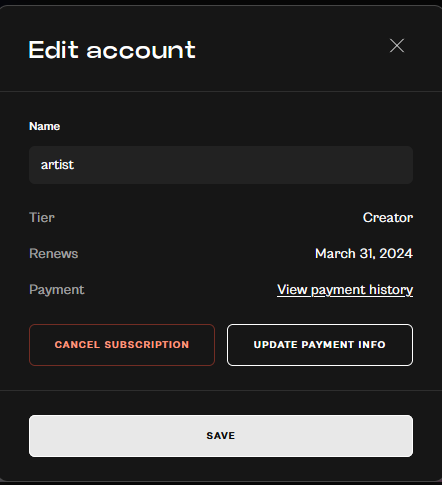
Task: Click the word account in dialog title
Action: (x=141, y=51)
